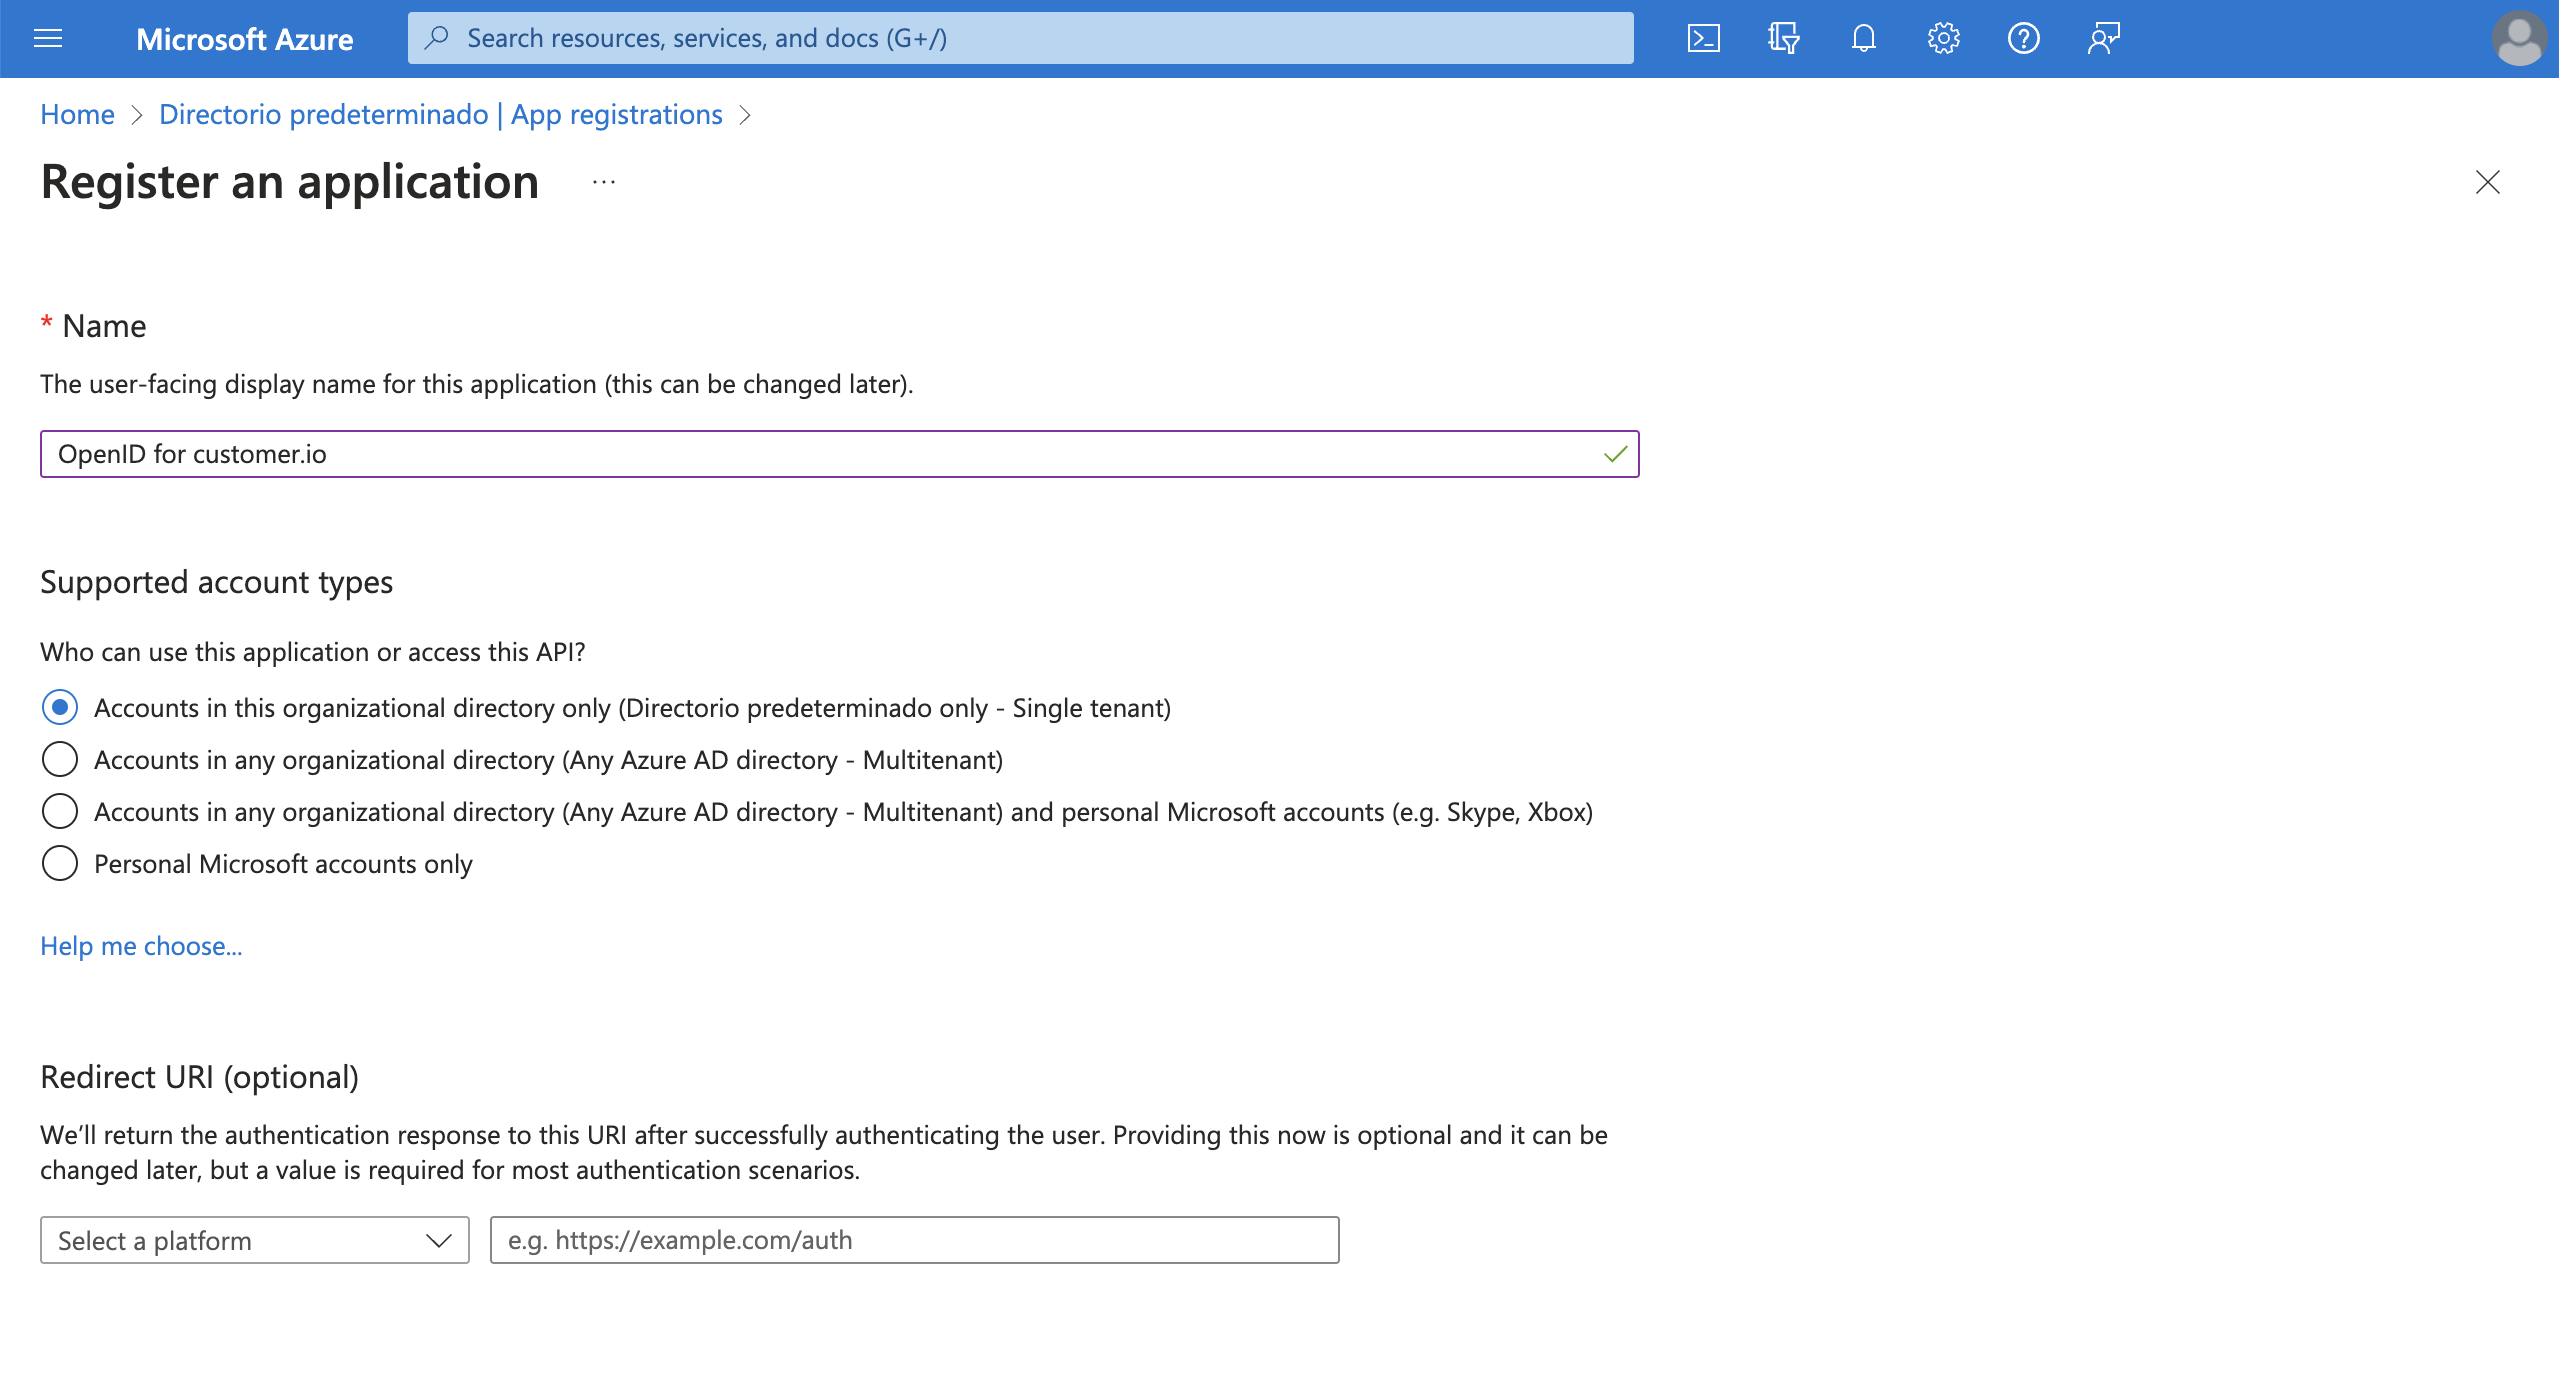Open Directories and subscriptions filter icon
The height and width of the screenshot is (1377, 2559).
click(1783, 39)
